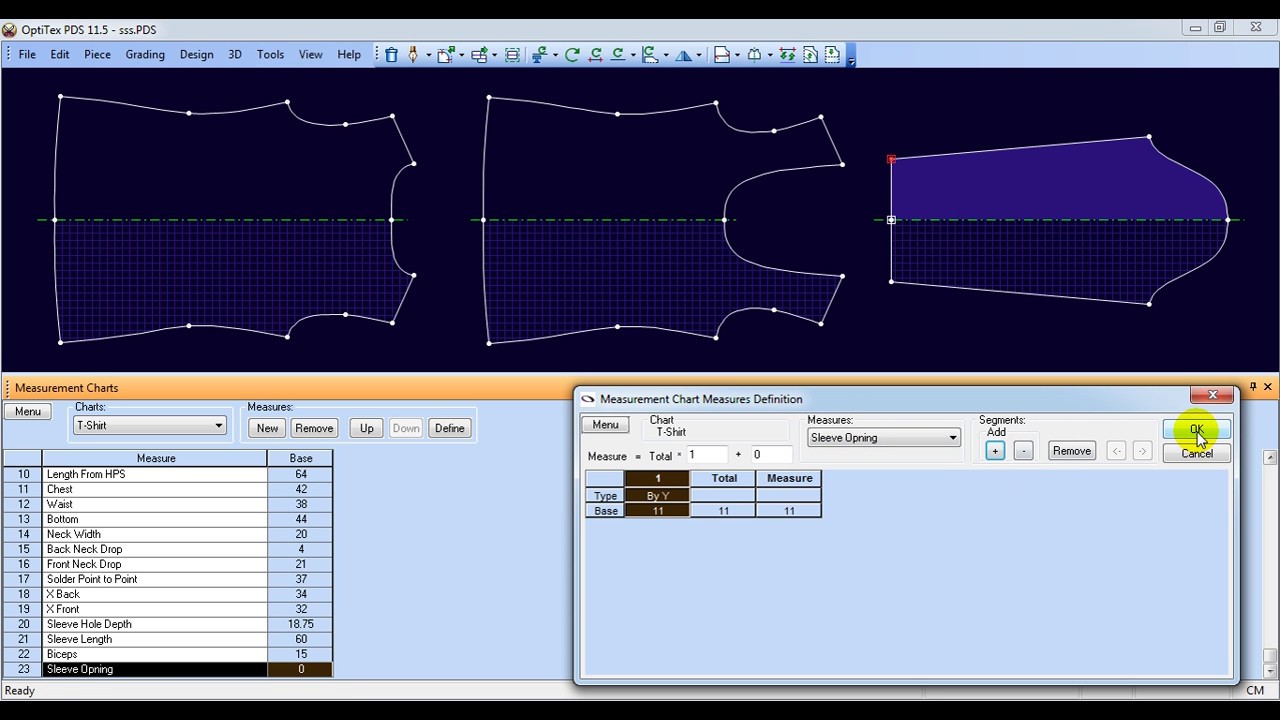
Task: Click the rotate-on-stand icon in the toolbar
Action: [x=539, y=55]
